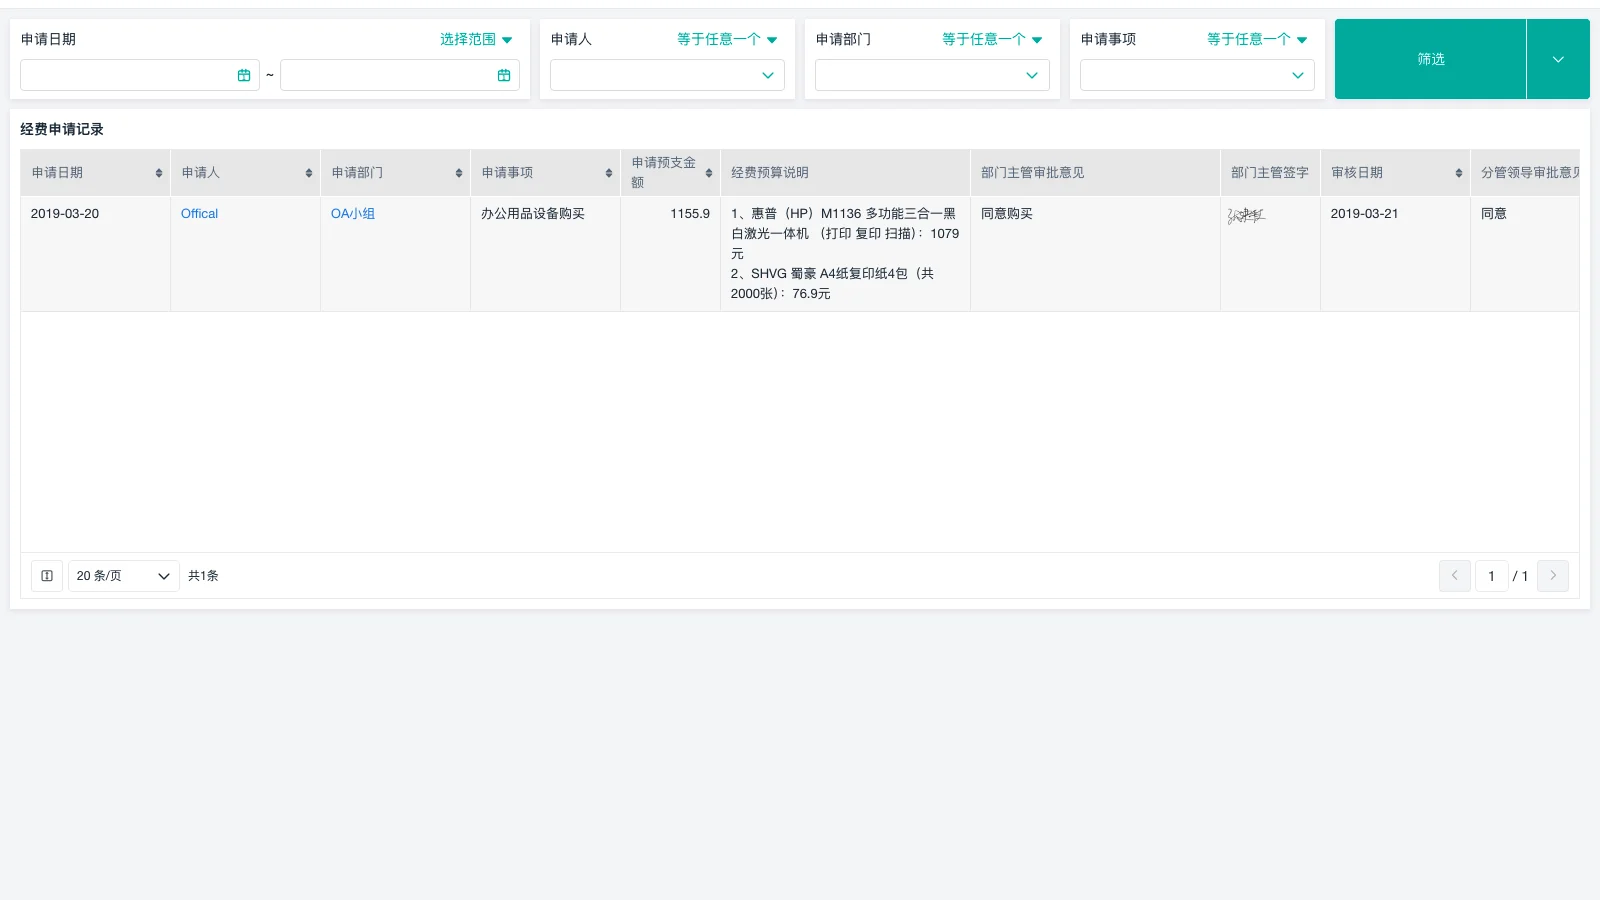Open the end date calendar picker
Viewport: 1600px width, 900px height.
[x=503, y=74]
